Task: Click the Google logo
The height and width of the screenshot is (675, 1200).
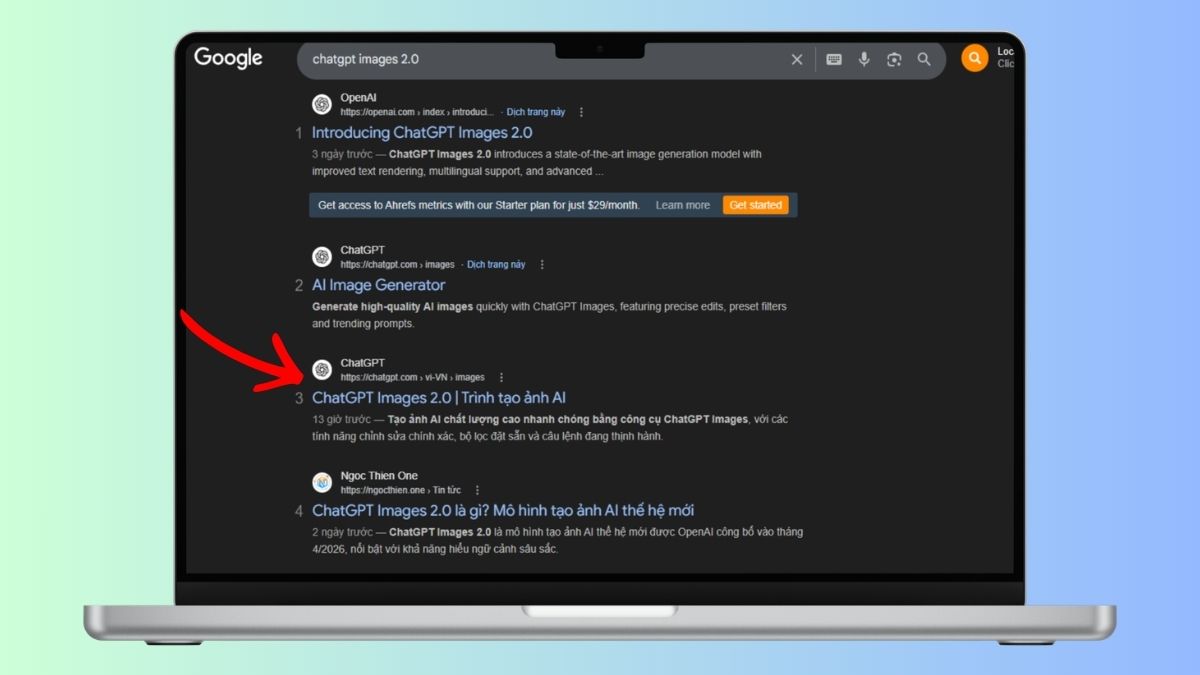Action: [228, 59]
